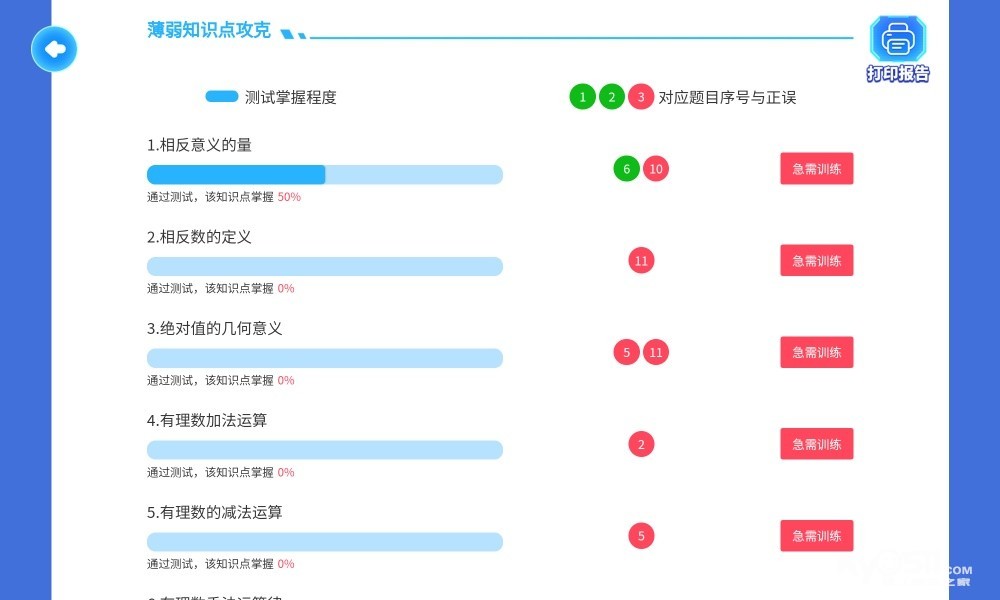1000x600 pixels.
Task: Click the red legend circle number 3
Action: [641, 97]
